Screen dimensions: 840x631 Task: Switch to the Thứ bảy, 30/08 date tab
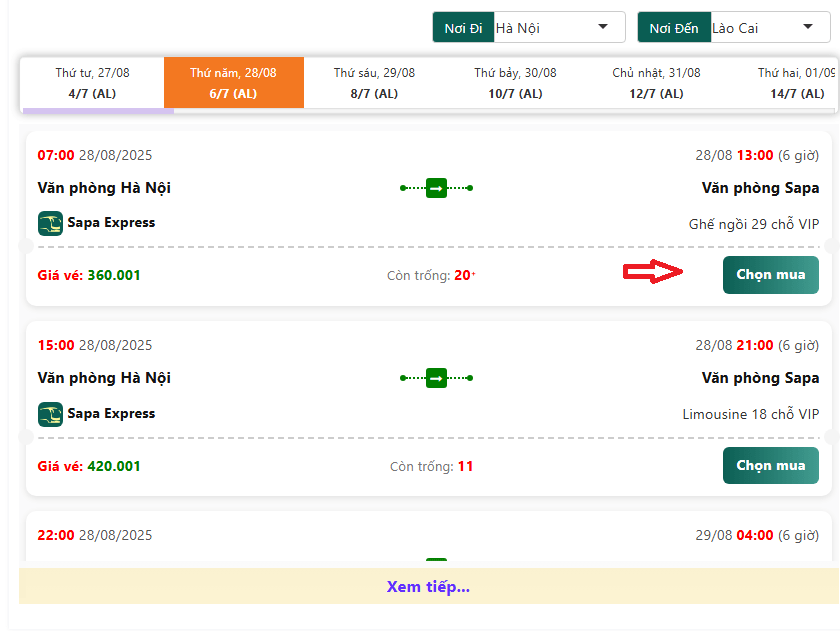tap(515, 83)
